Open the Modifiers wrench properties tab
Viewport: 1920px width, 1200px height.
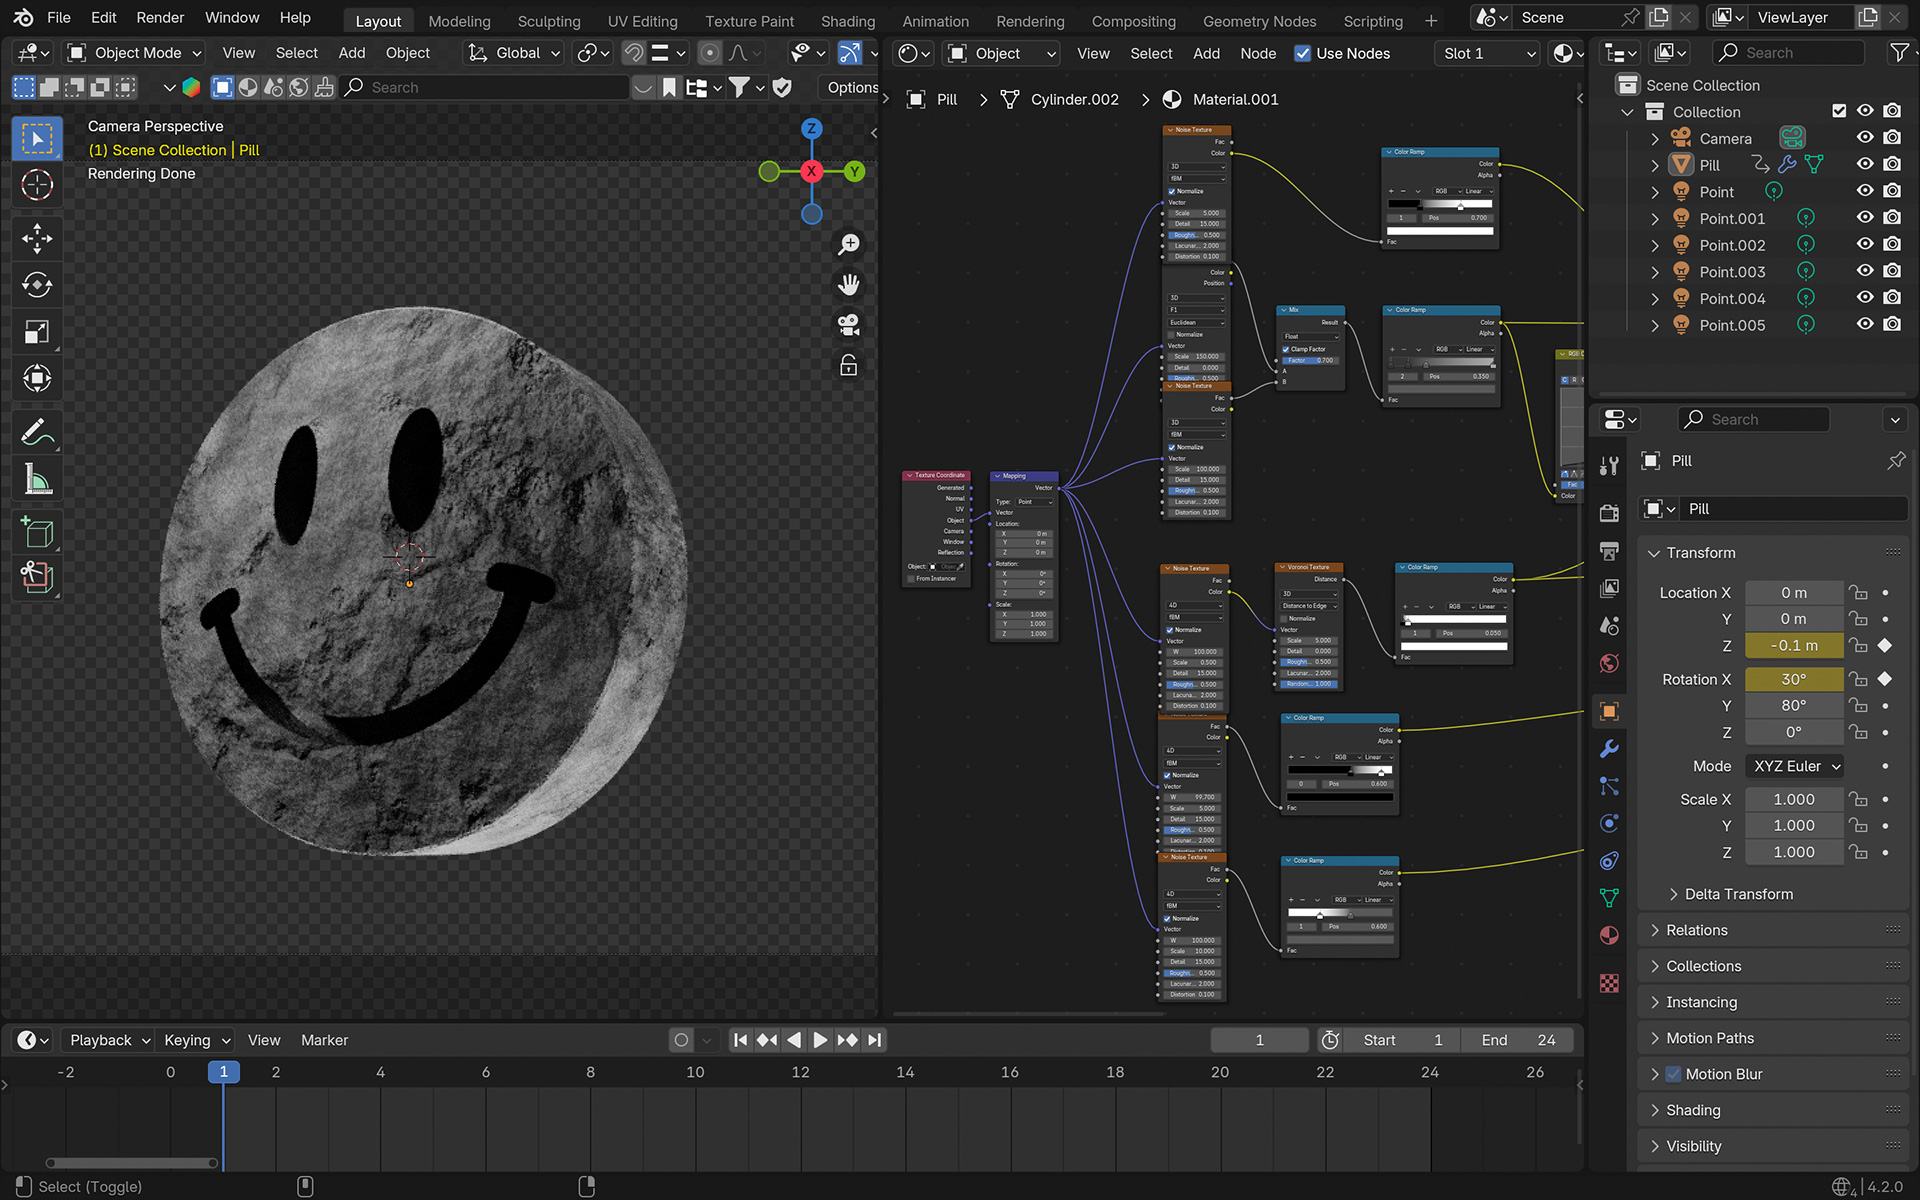pyautogui.click(x=1609, y=749)
